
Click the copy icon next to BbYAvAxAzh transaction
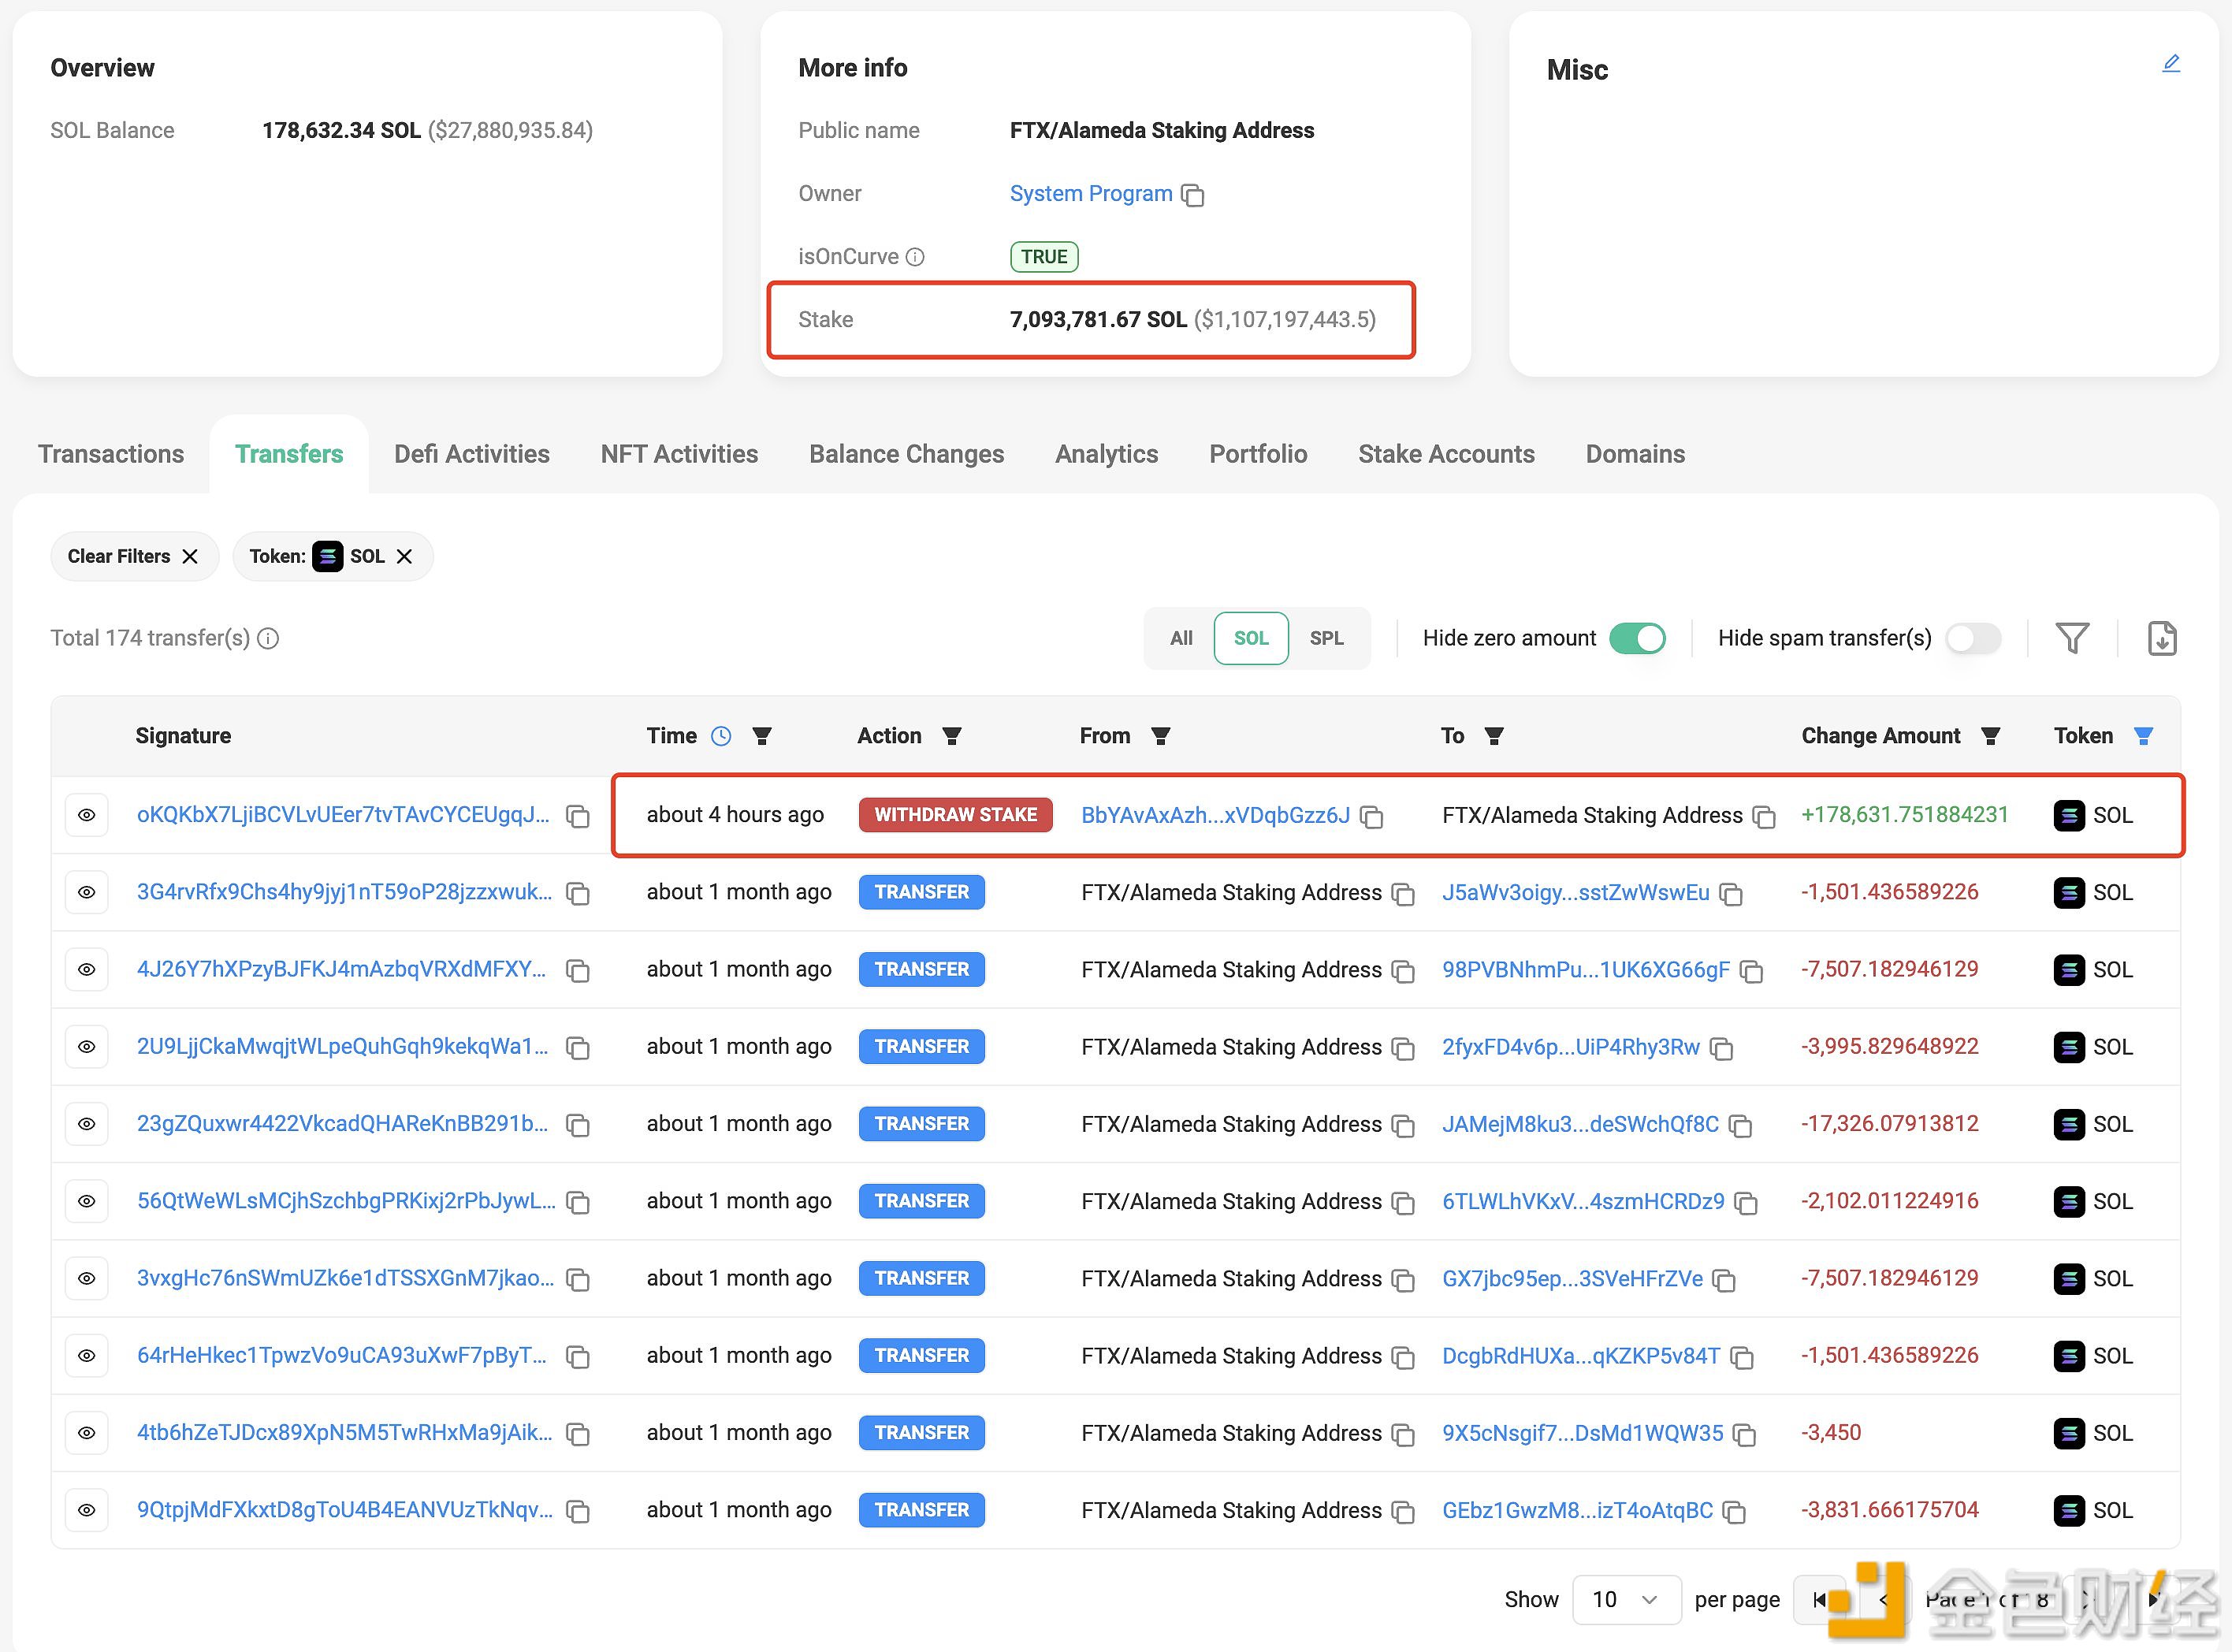pyautogui.click(x=1376, y=816)
